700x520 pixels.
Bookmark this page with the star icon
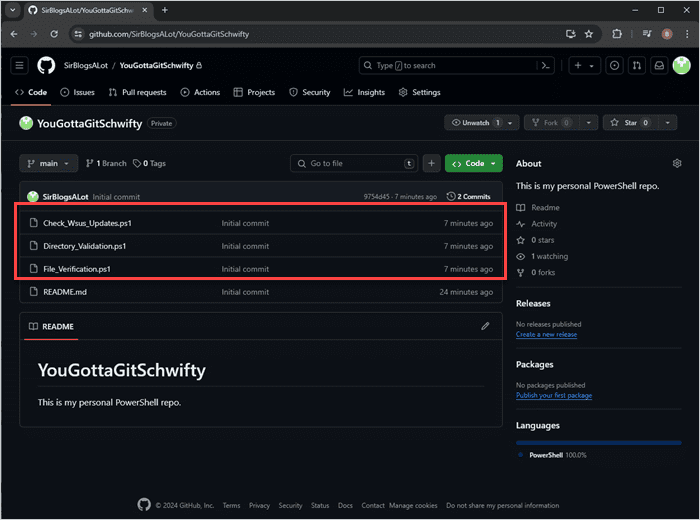(x=589, y=34)
